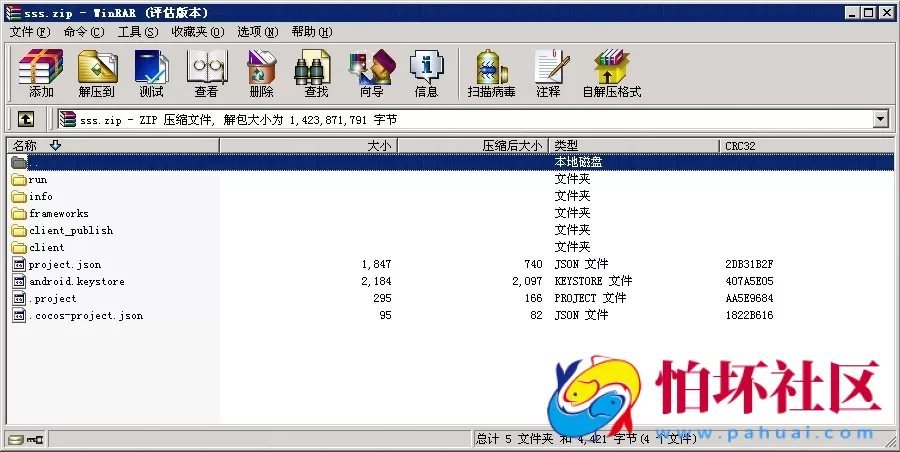Click CRC32 value 407A5E05
This screenshot has width=900, height=452.
point(749,281)
